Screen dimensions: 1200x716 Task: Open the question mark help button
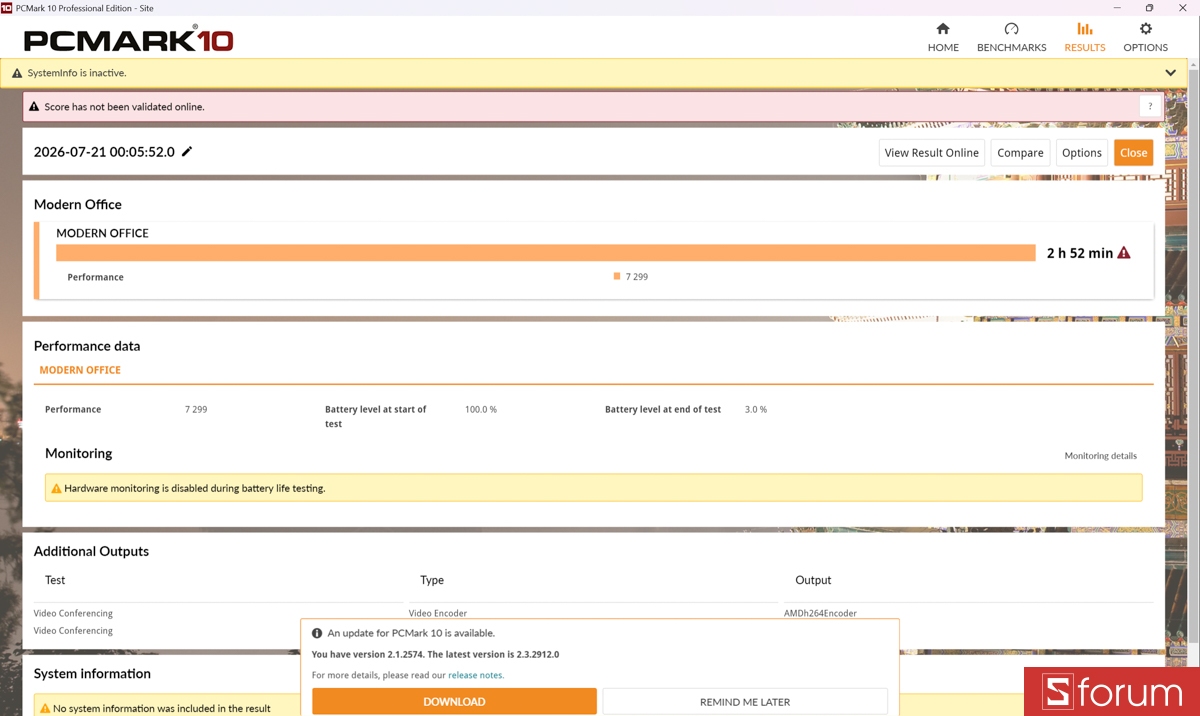click(x=1150, y=107)
